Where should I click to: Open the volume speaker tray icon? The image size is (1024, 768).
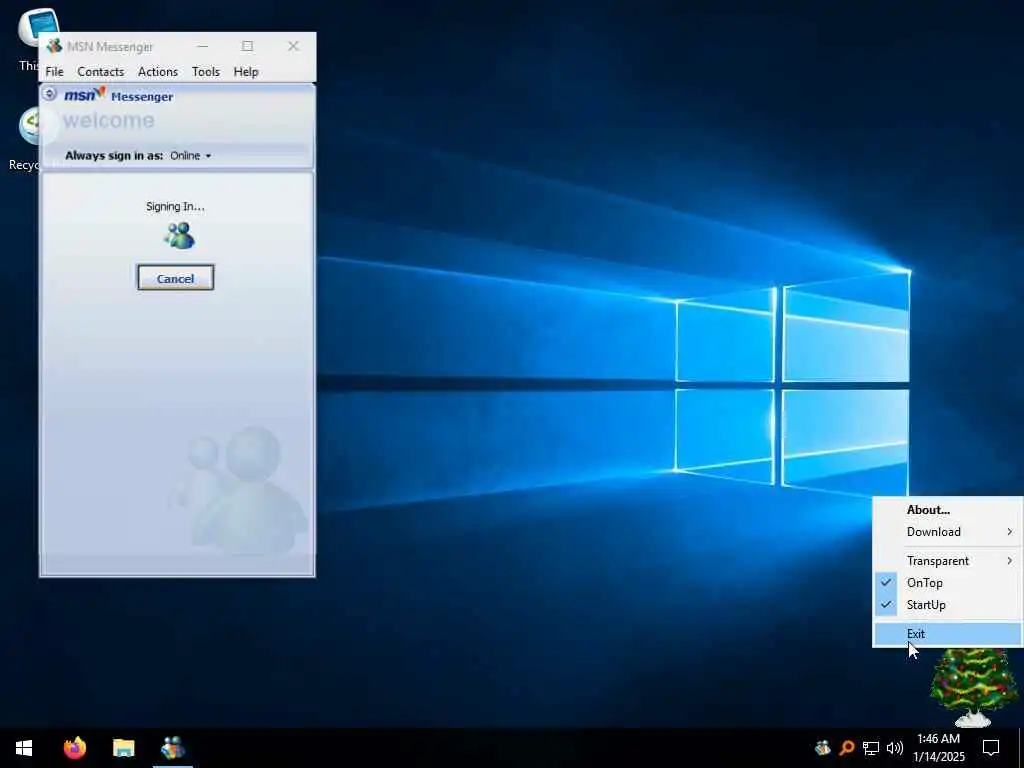click(895, 748)
